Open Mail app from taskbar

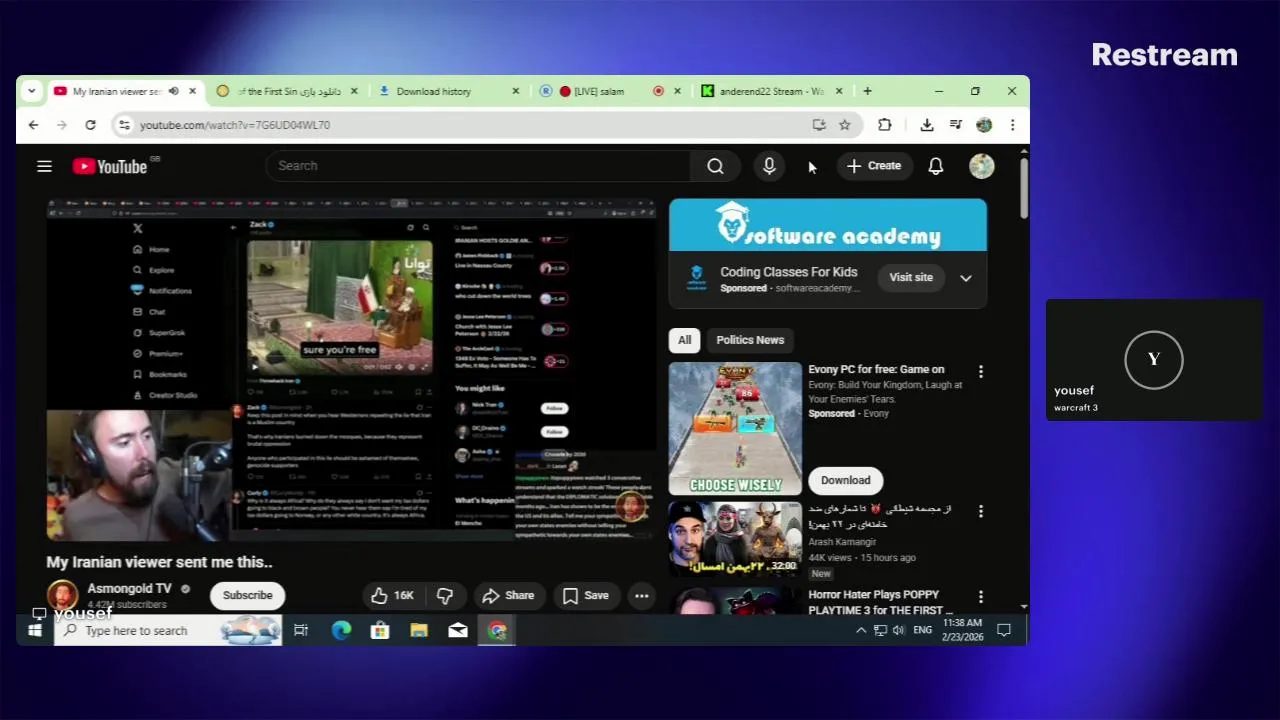coord(458,631)
